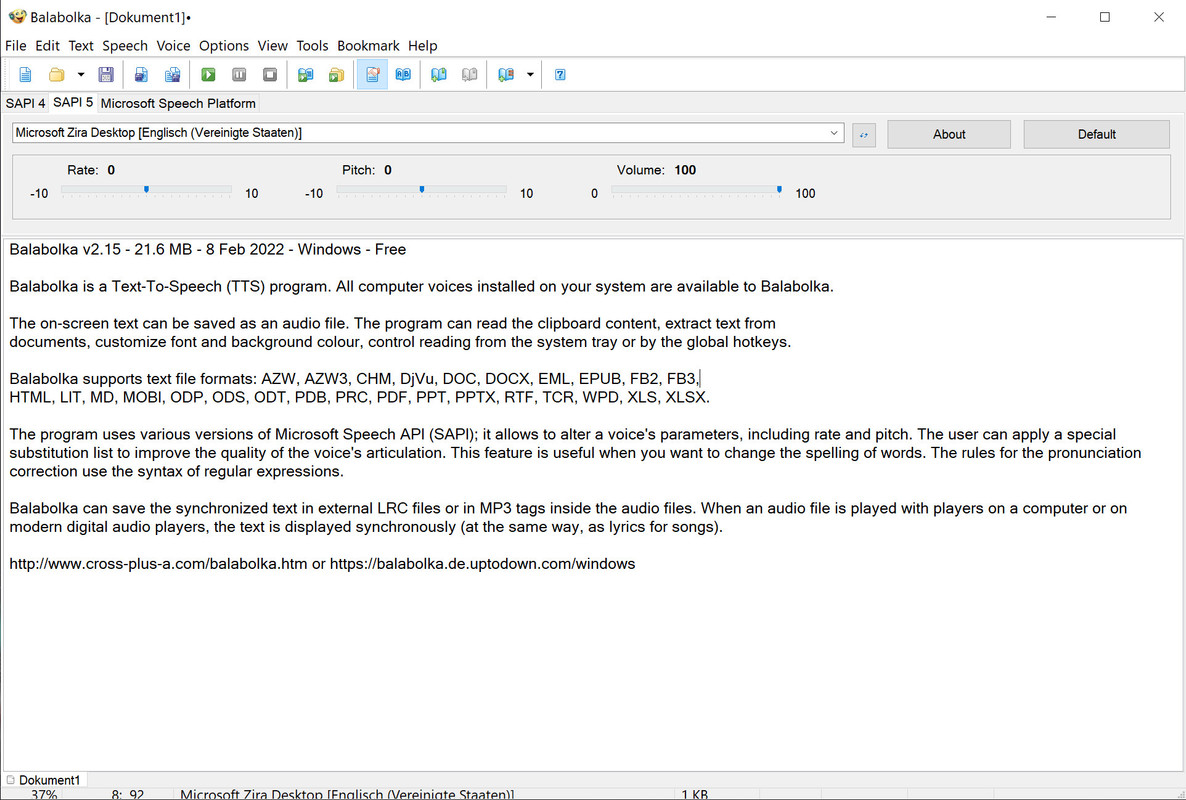
Task: Start reading aloud with green play button
Action: [208, 74]
